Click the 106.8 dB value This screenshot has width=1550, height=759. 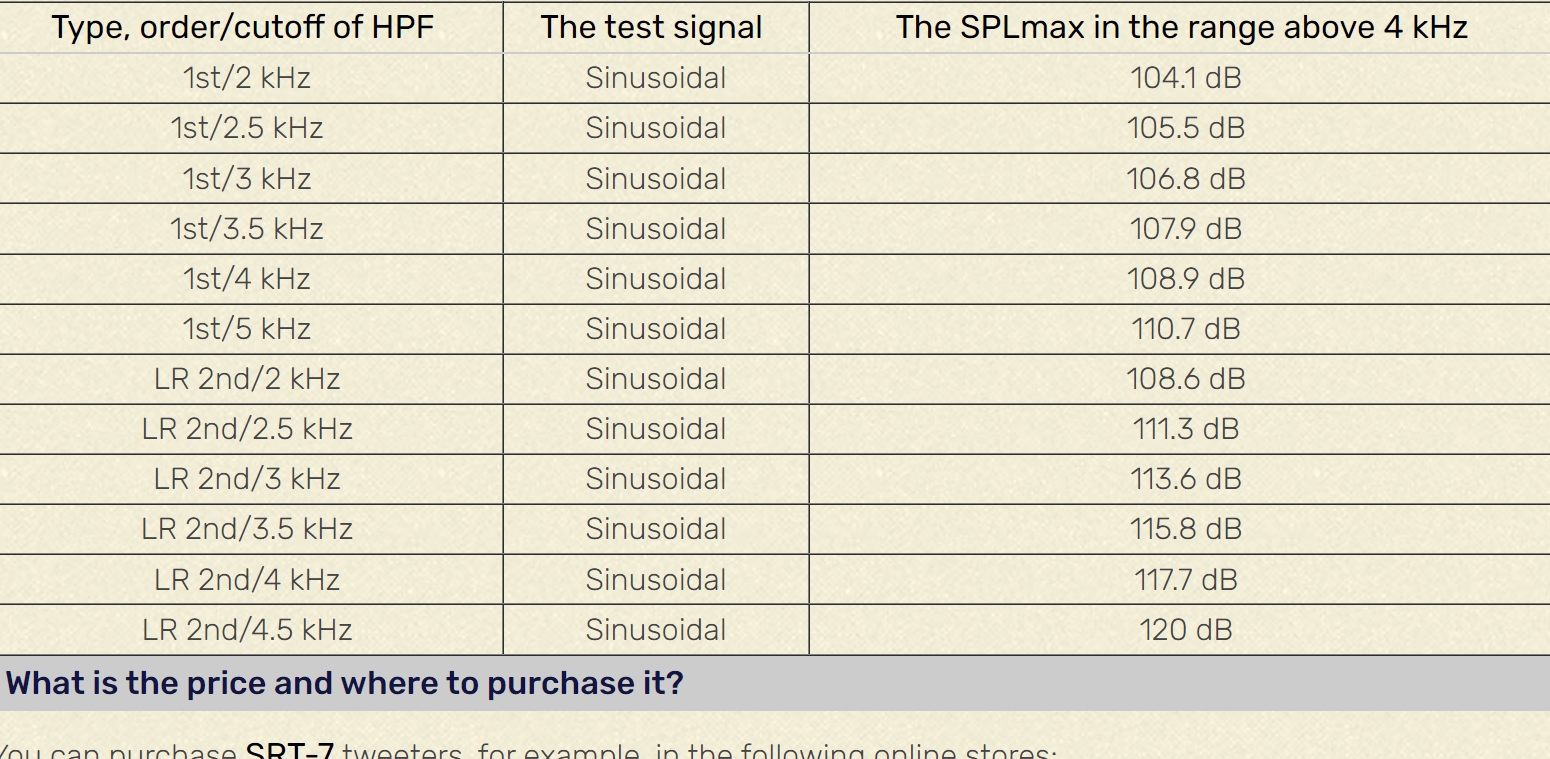click(x=1186, y=179)
